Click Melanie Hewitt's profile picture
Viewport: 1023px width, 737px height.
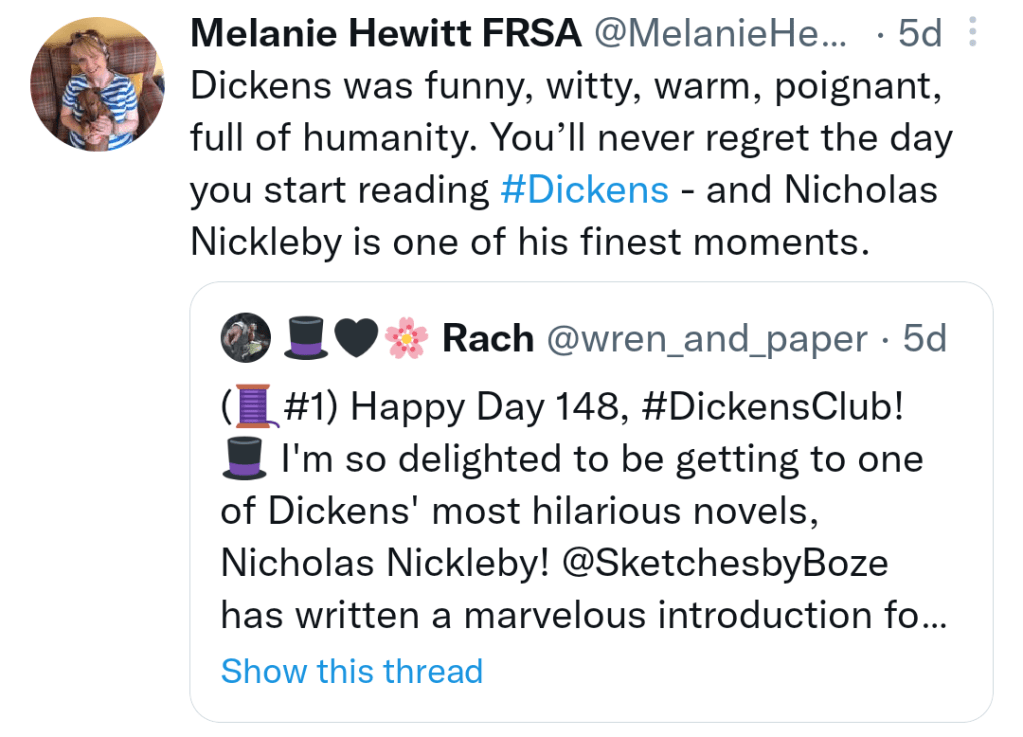96,86
